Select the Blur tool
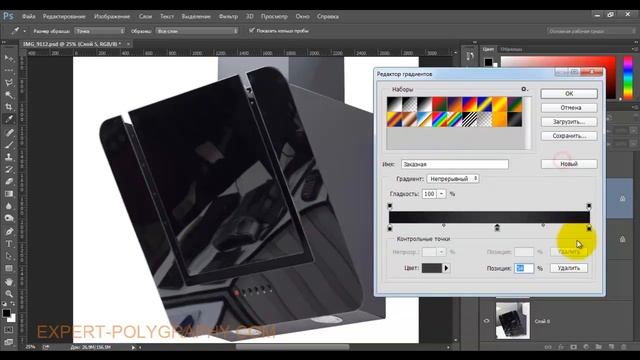The image size is (640, 360). (9, 206)
